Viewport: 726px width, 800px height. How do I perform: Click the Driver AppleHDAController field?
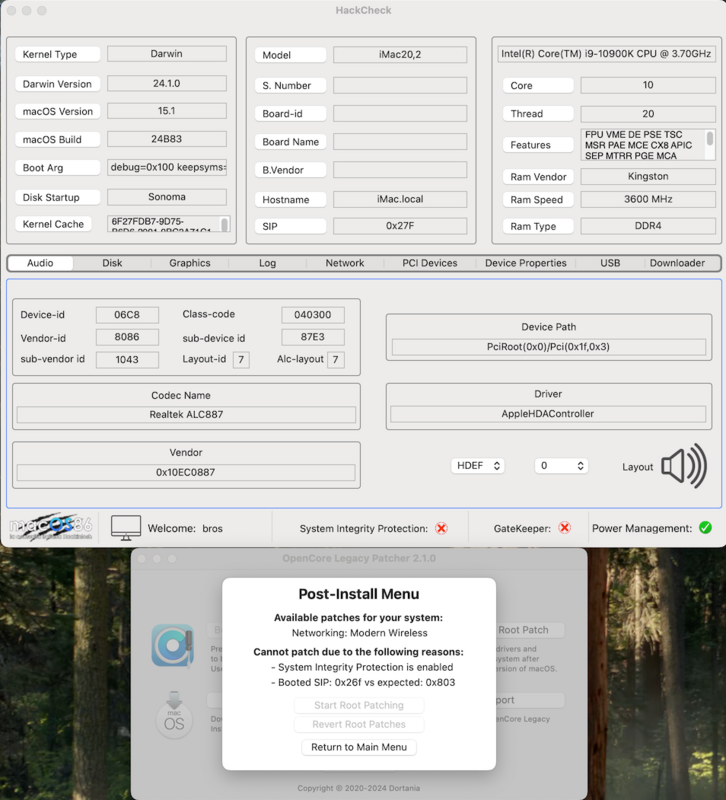pos(548,414)
